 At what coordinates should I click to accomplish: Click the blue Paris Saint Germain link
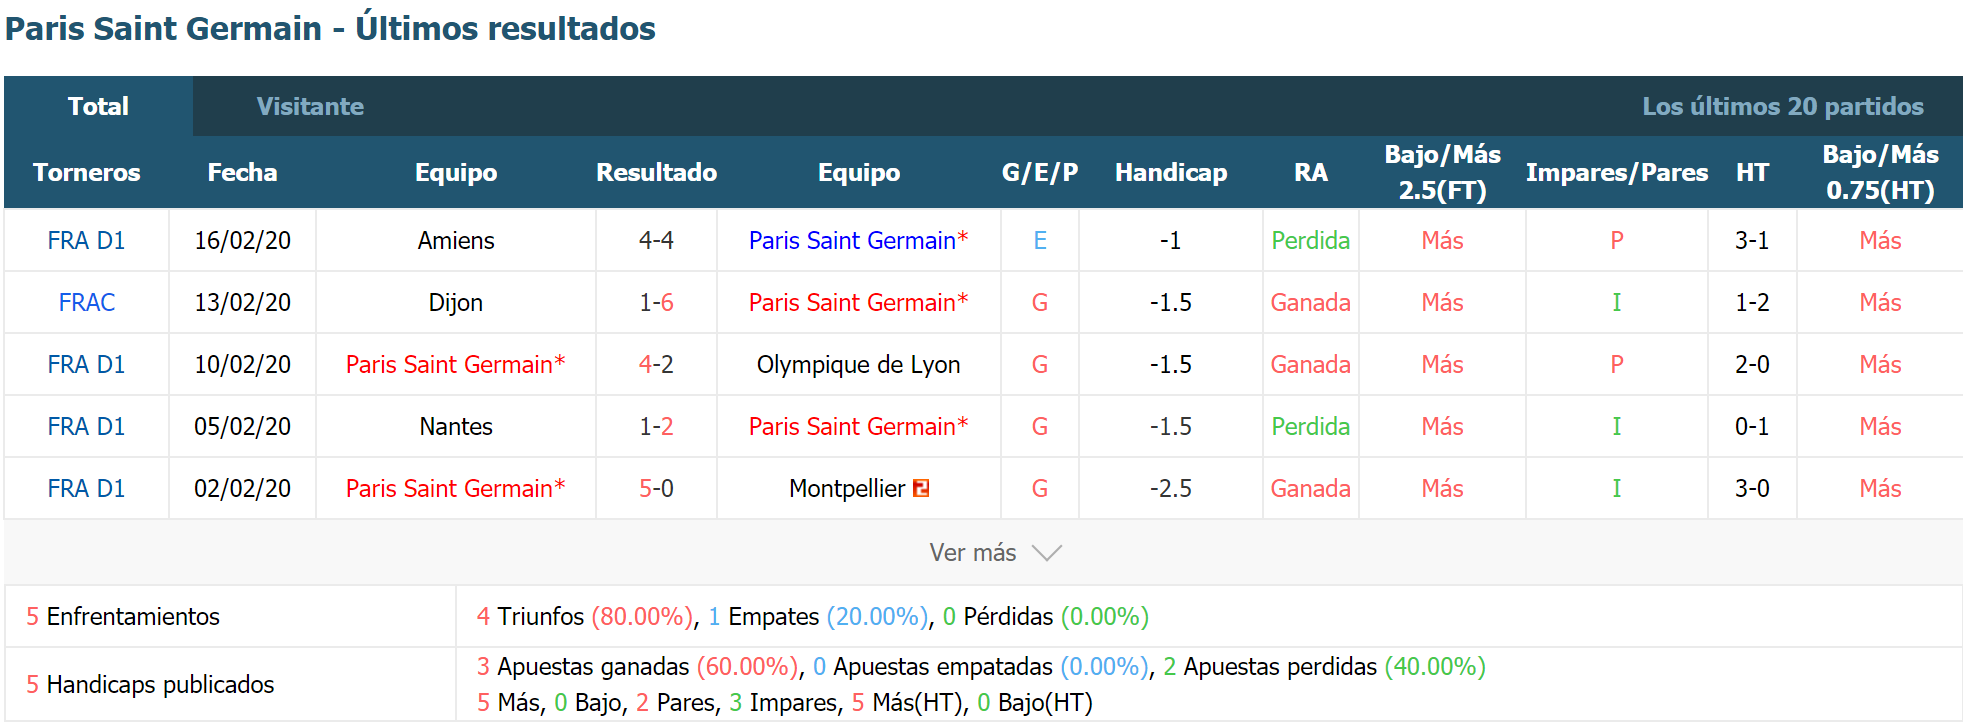click(858, 241)
